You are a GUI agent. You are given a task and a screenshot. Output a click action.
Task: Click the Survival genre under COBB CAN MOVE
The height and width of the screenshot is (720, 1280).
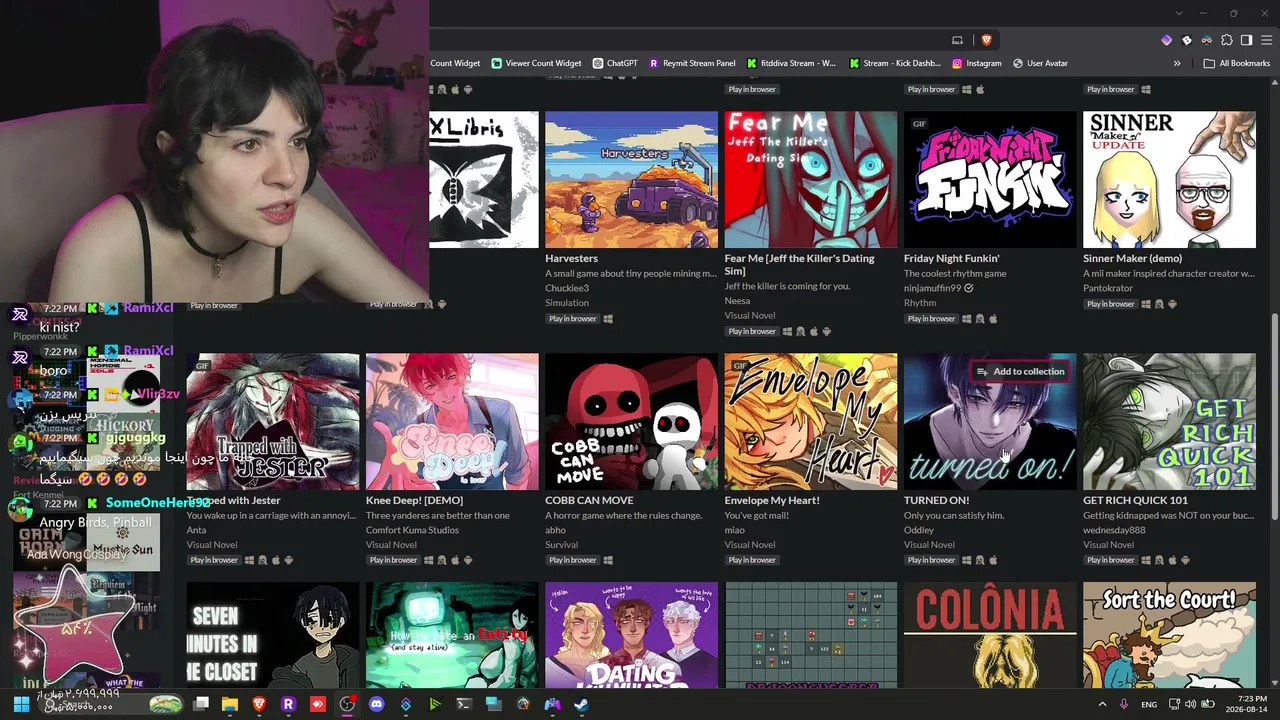pyautogui.click(x=561, y=545)
